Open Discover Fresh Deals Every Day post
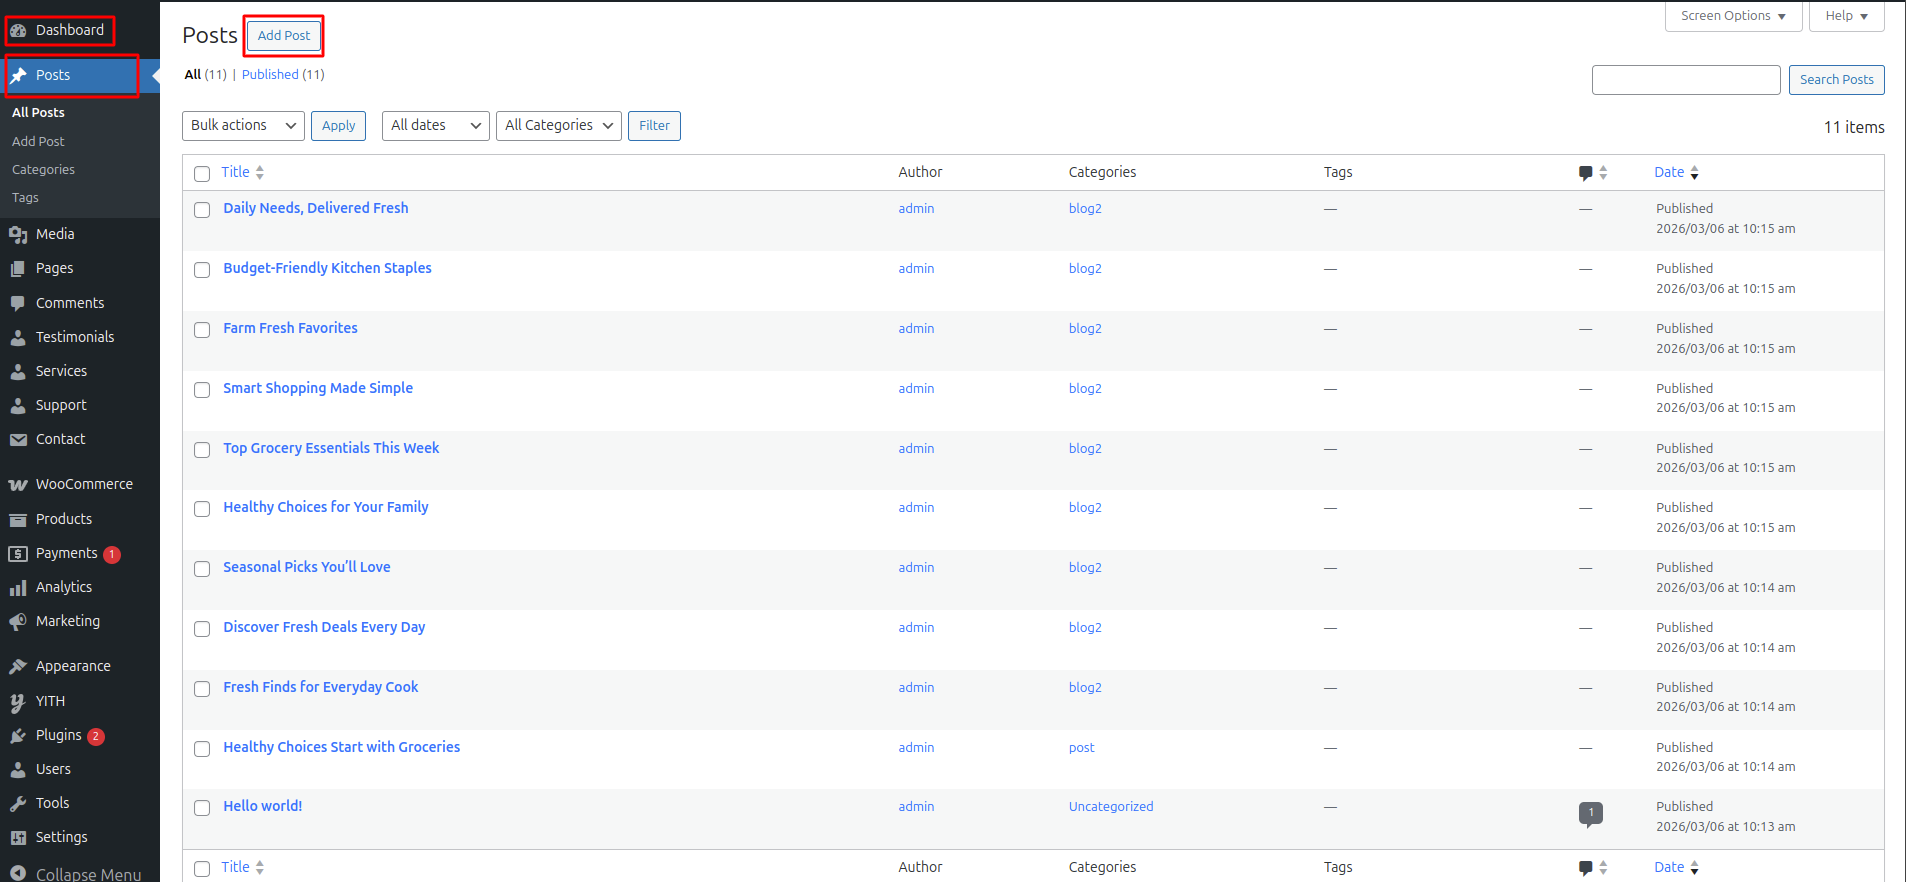Screen dimensions: 1906x882 [x=324, y=627]
